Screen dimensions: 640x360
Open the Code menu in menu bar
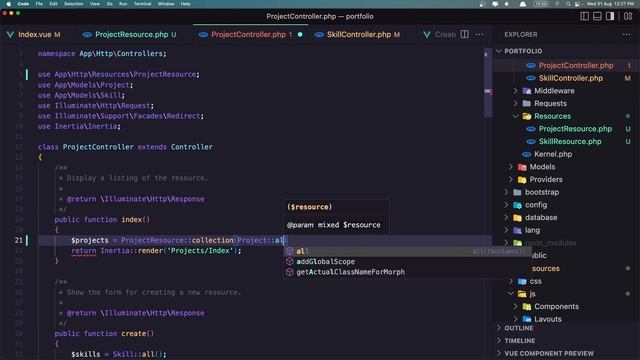[23, 4]
